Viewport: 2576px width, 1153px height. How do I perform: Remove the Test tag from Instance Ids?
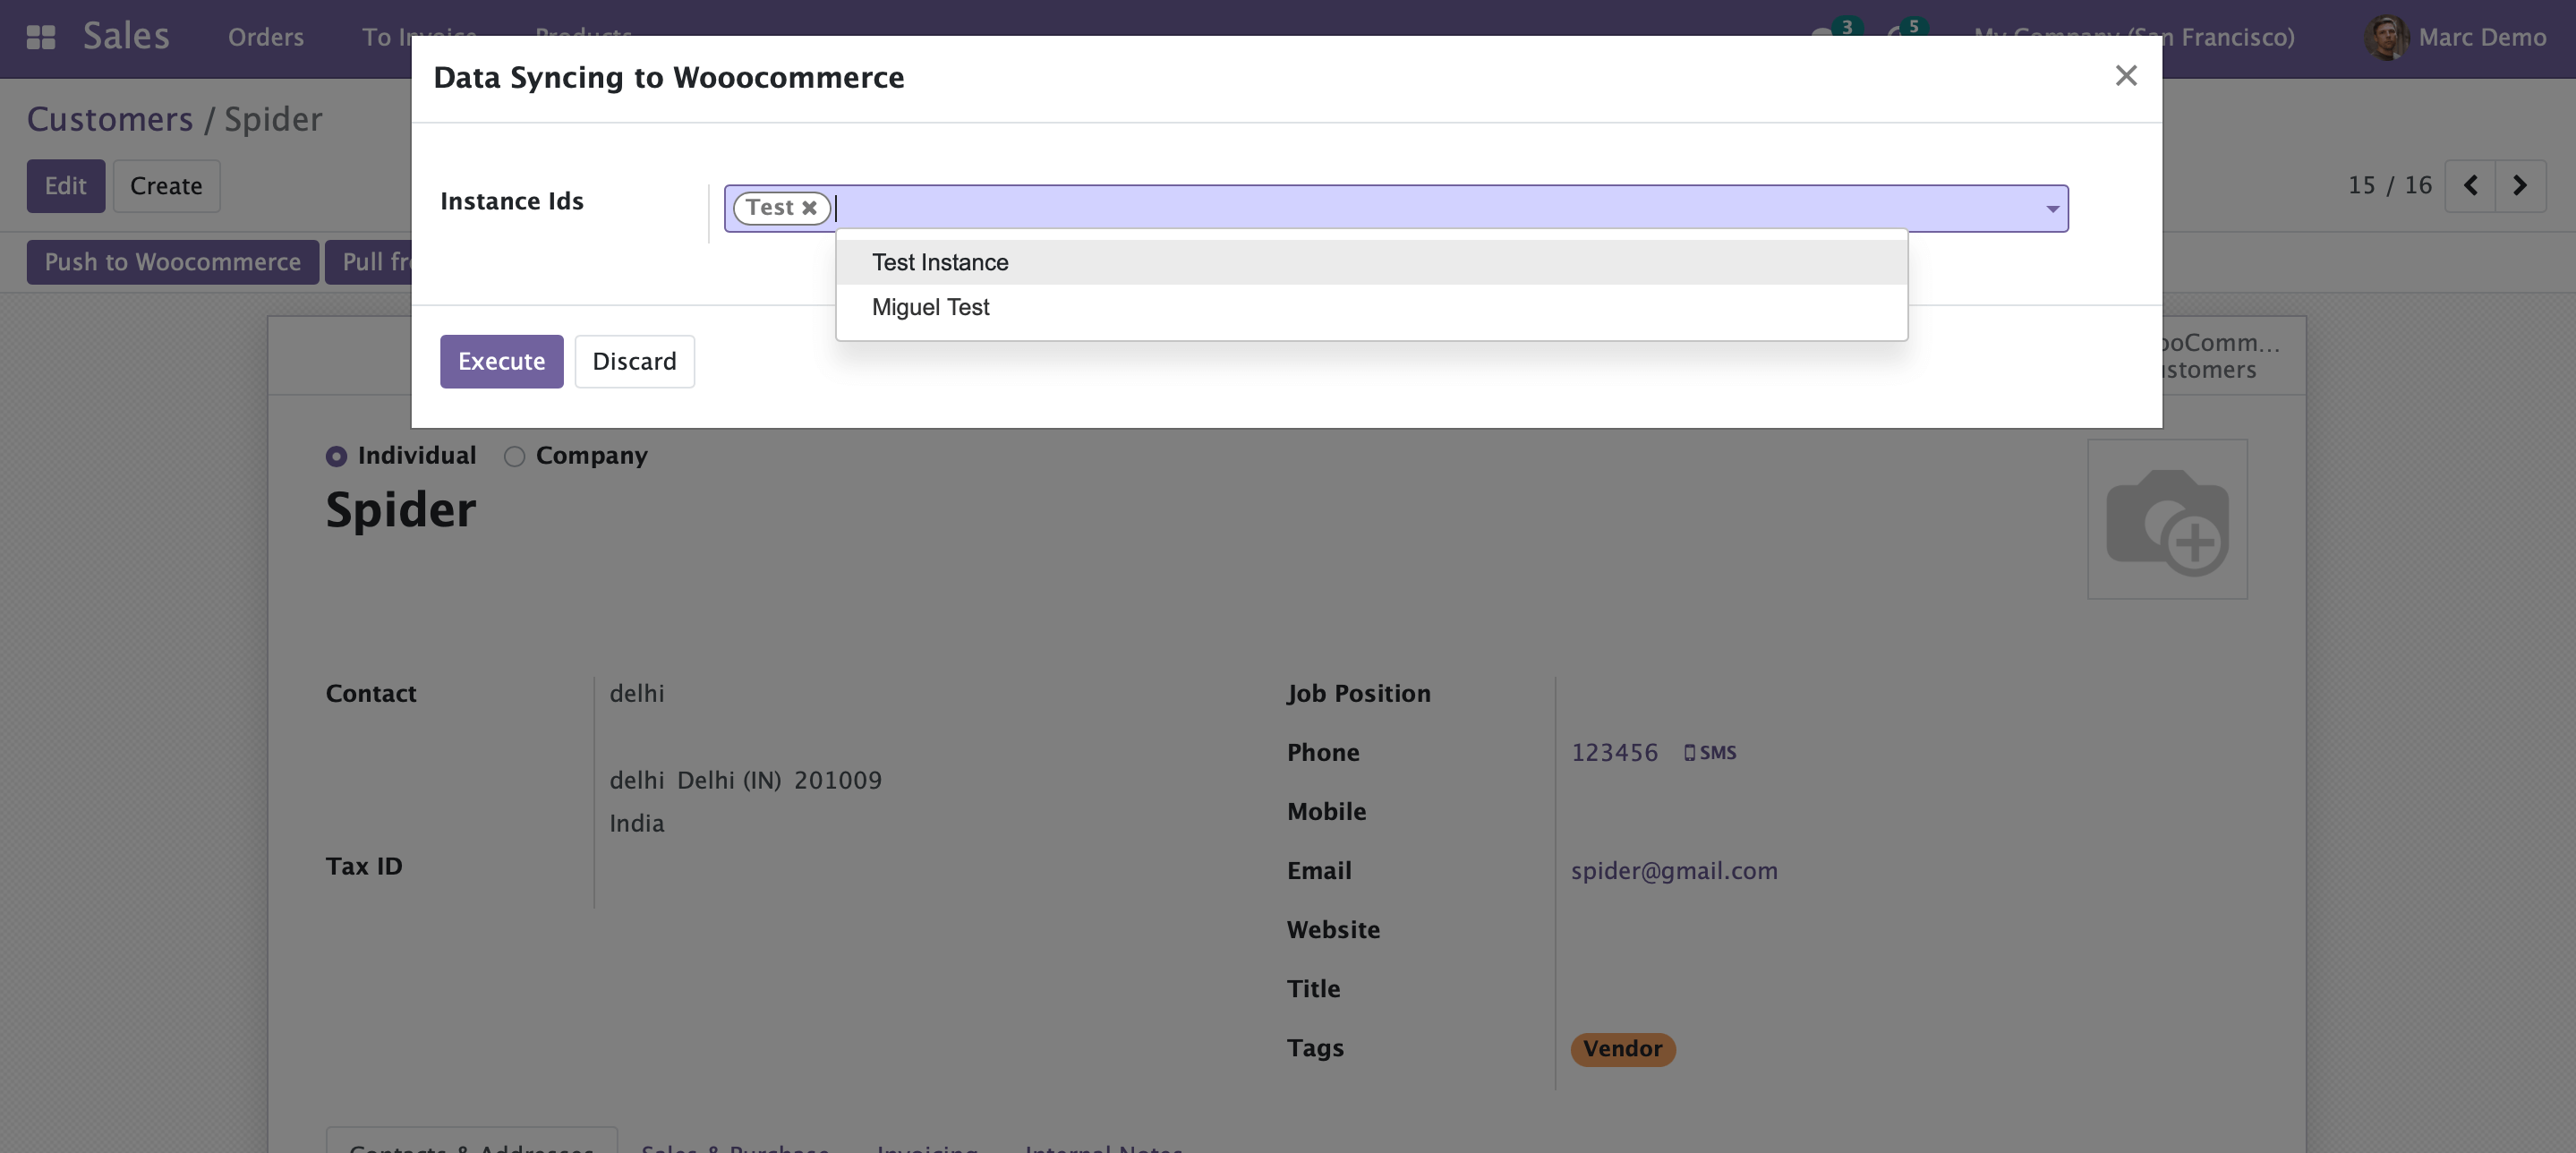point(809,208)
